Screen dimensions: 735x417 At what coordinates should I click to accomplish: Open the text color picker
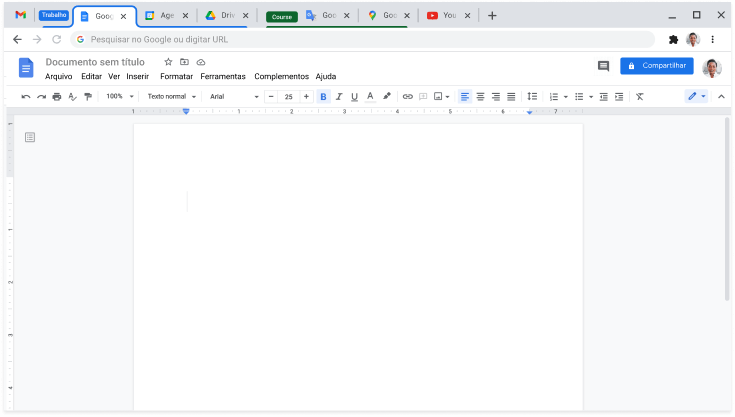[370, 97]
